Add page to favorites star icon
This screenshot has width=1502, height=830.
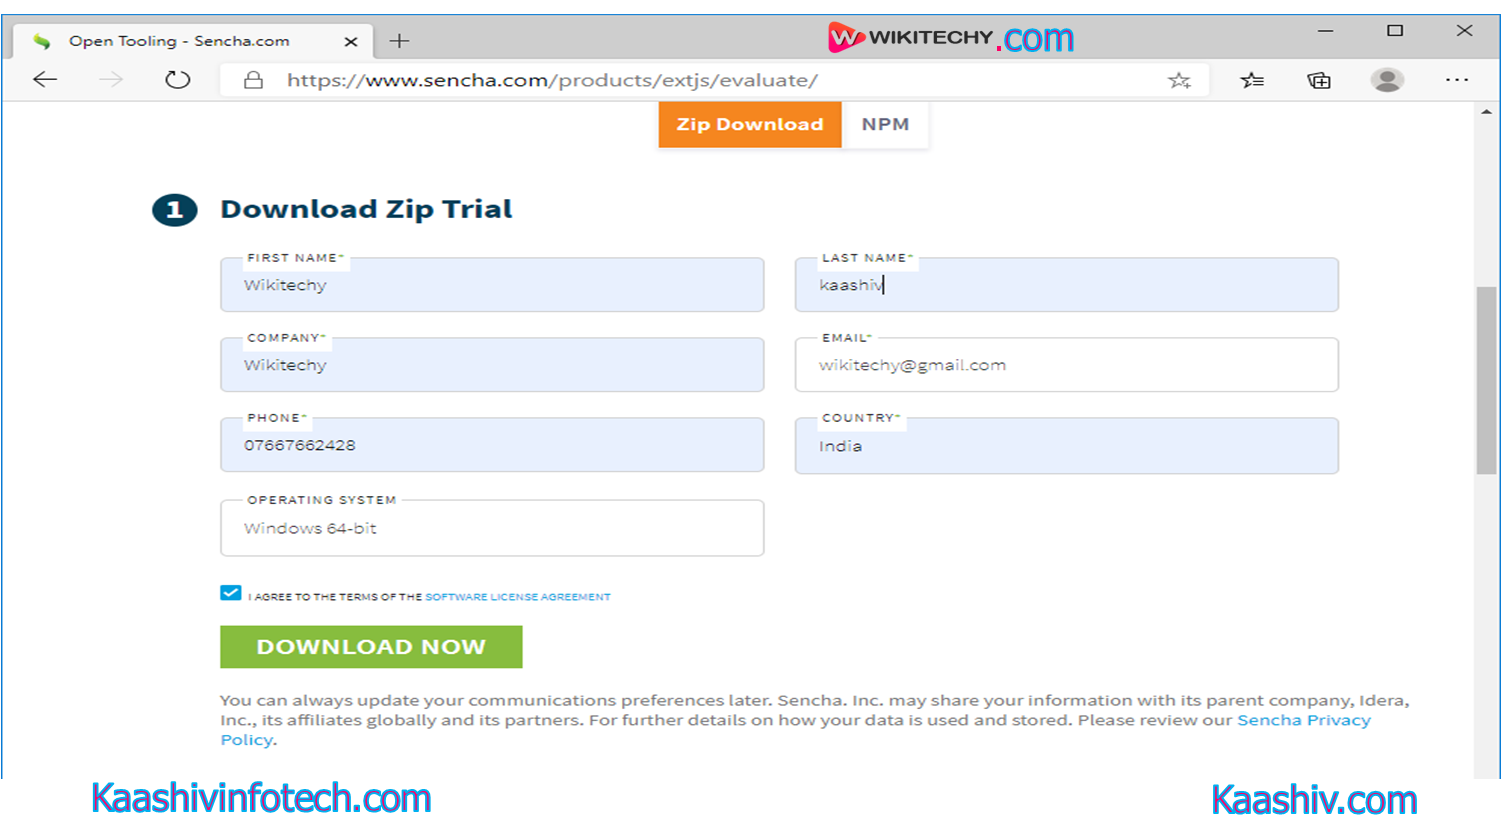1179,80
